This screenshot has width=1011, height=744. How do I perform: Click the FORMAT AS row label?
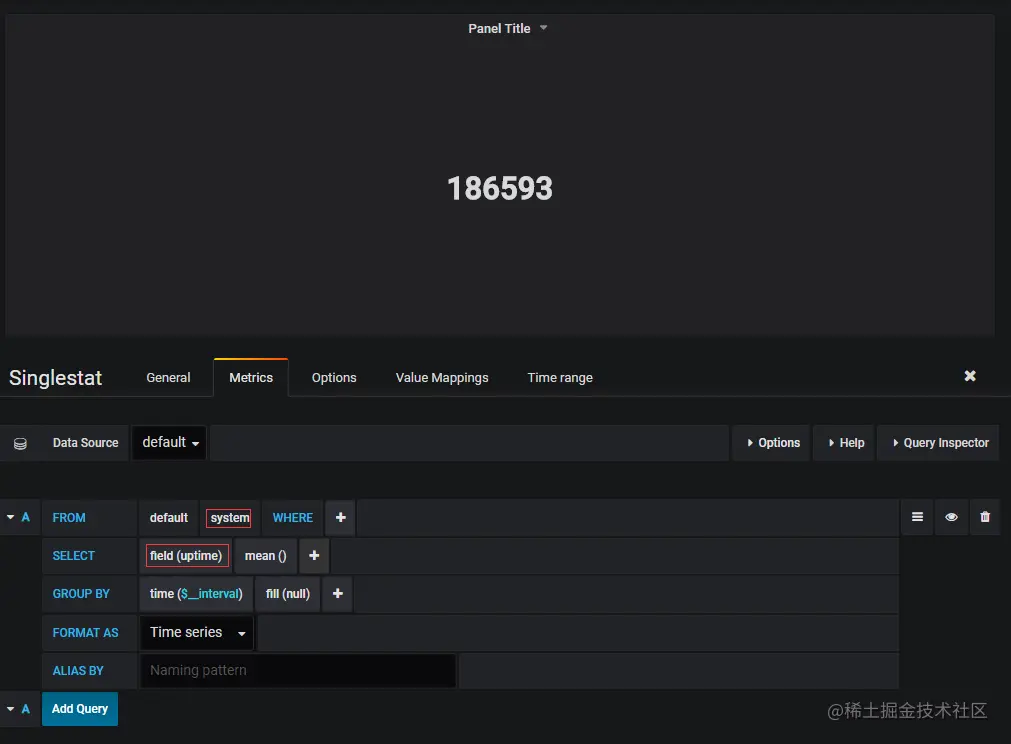point(85,632)
